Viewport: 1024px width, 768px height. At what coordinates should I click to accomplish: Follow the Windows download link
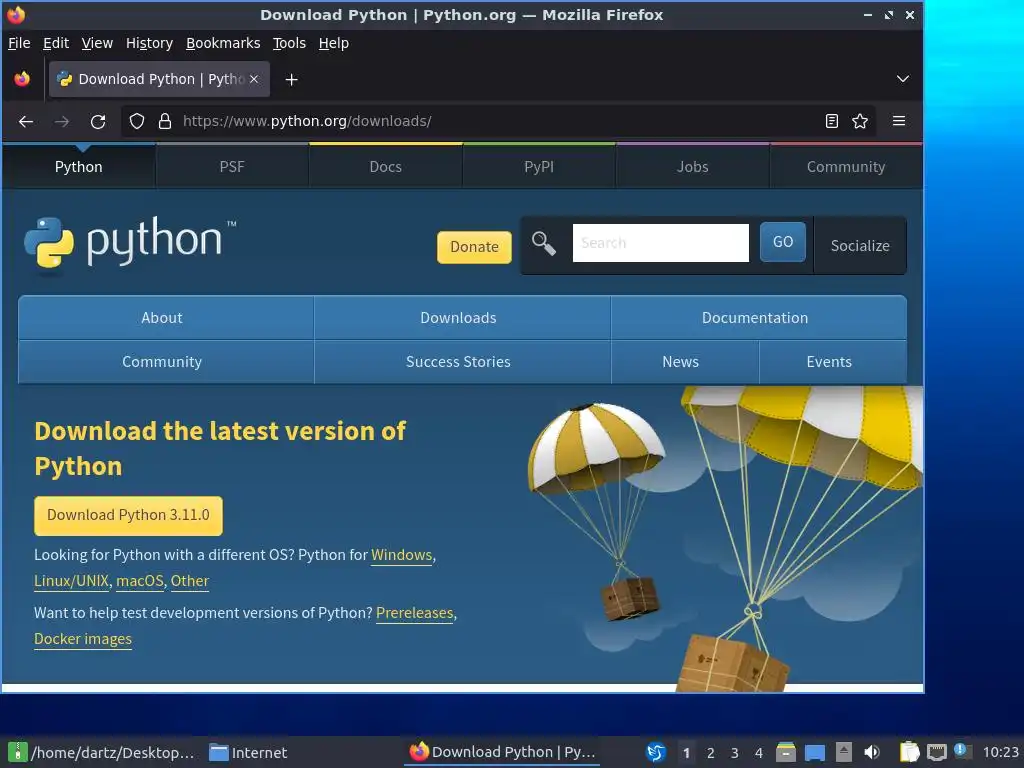point(402,555)
